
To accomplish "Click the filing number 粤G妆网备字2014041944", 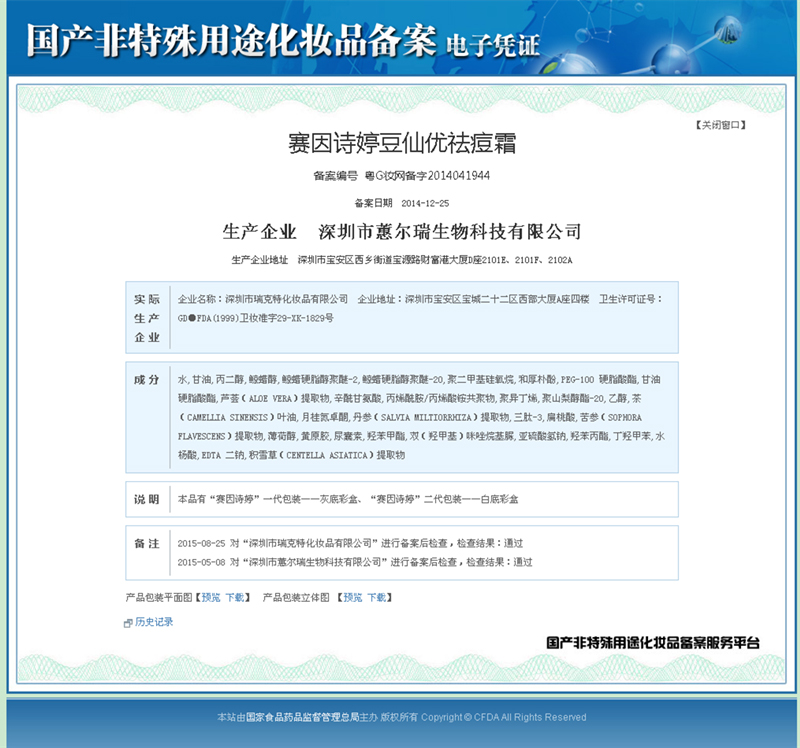I will [x=427, y=176].
